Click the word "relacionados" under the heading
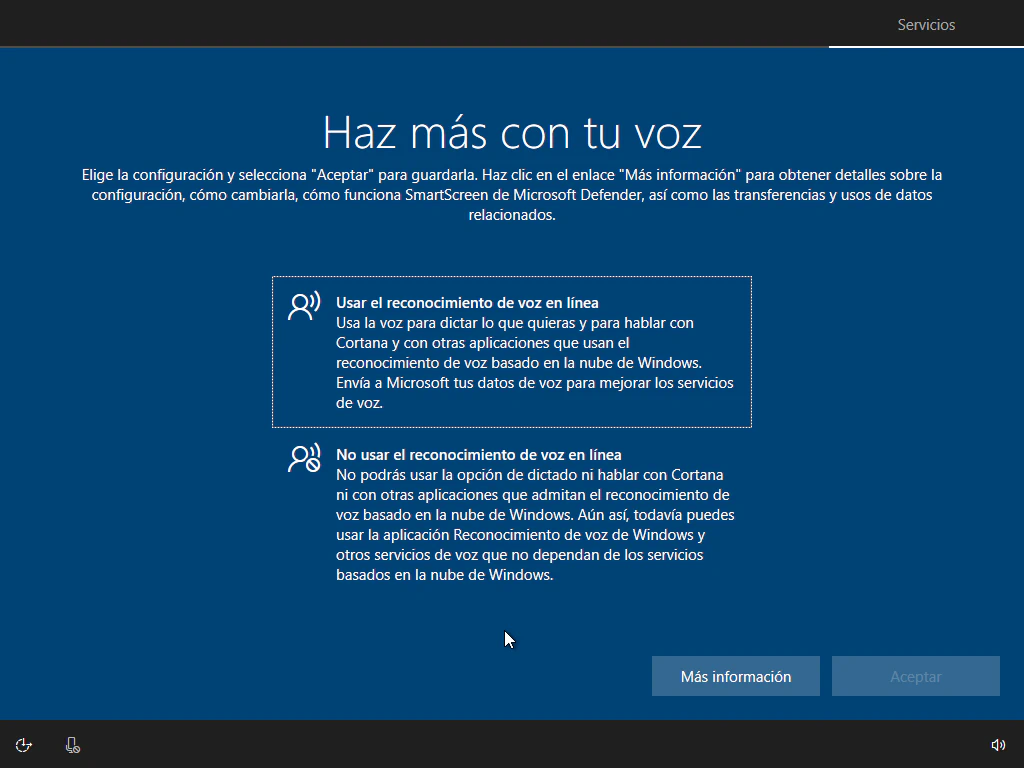 click(x=512, y=215)
